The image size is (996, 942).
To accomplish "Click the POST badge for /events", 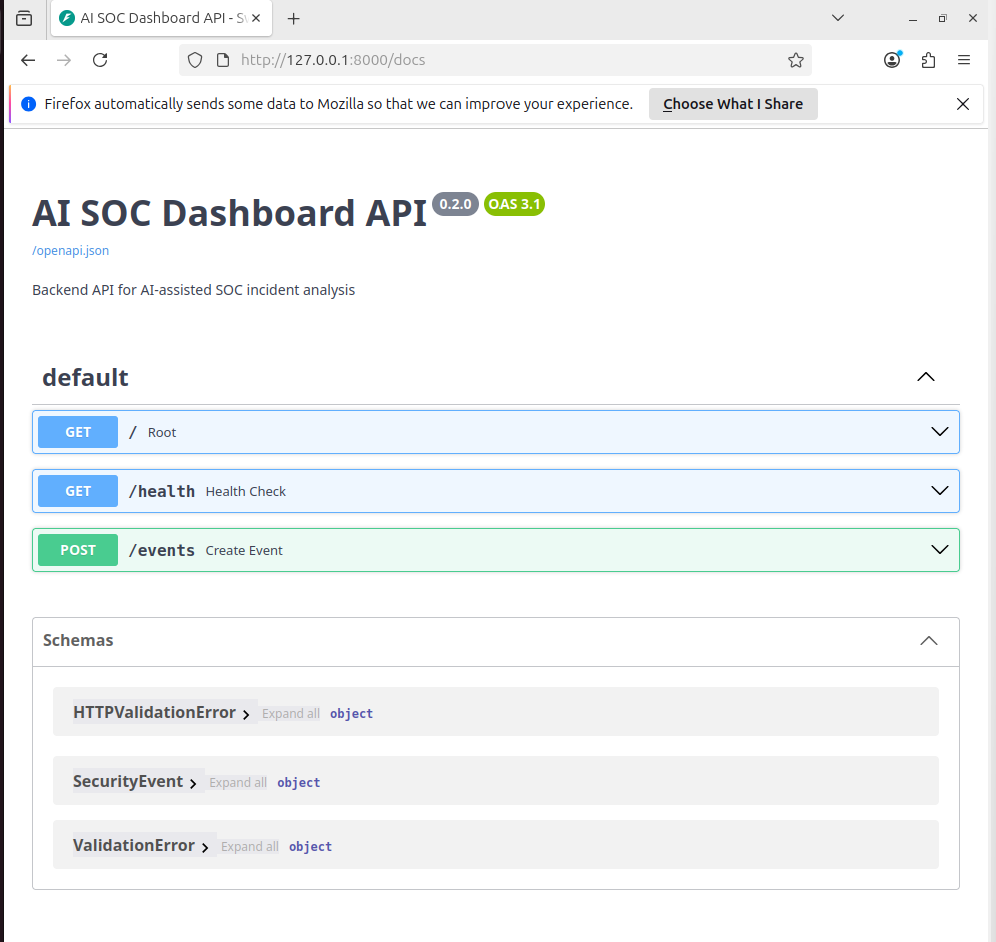I will tap(78, 550).
